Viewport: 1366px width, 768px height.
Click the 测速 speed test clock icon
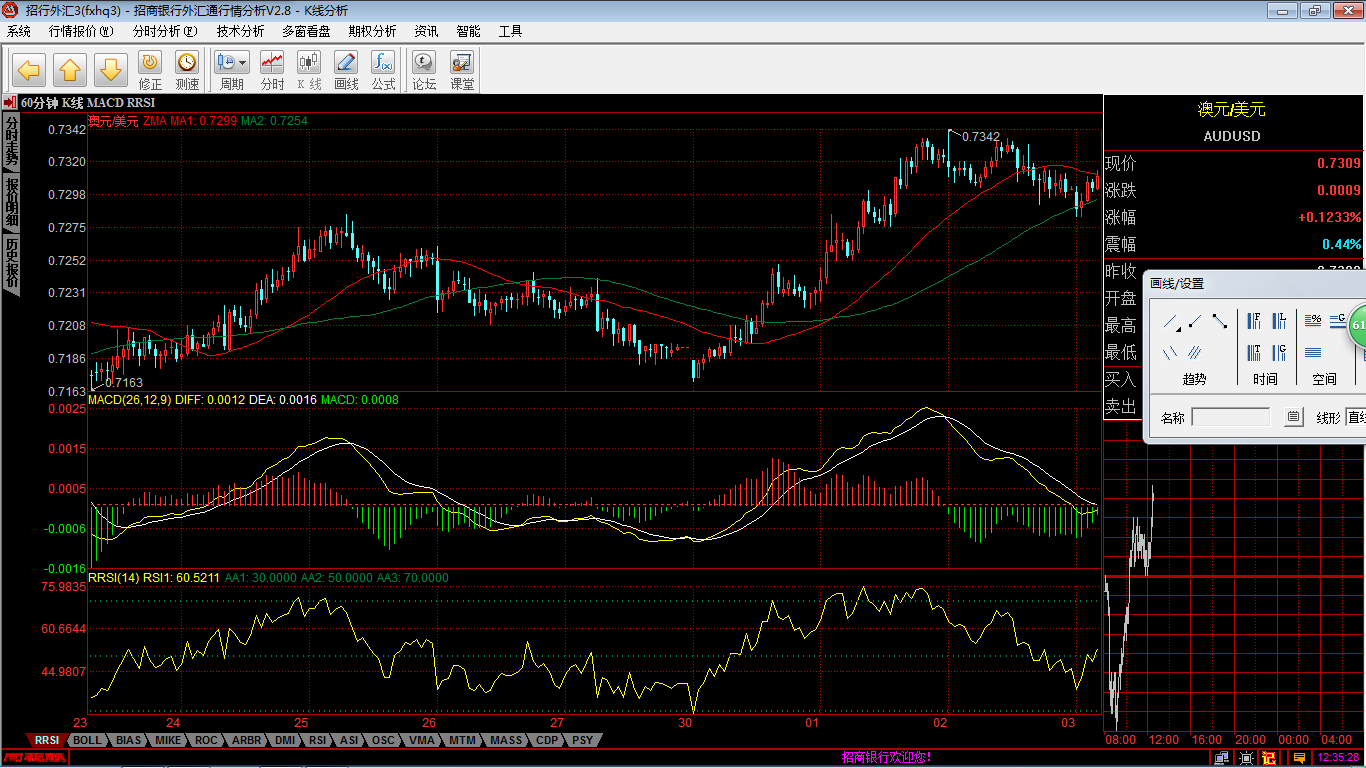(187, 70)
